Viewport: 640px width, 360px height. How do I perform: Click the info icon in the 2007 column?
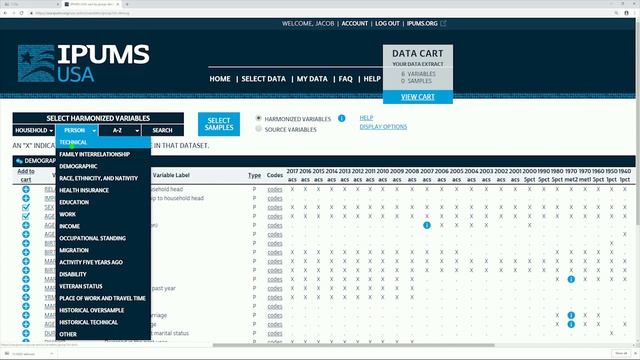pos(427,225)
